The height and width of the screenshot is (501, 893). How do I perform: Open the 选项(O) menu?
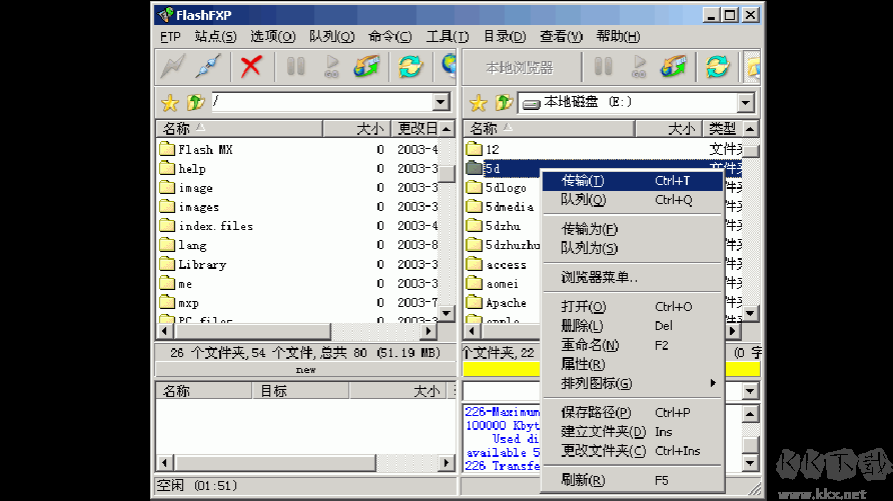(x=273, y=37)
